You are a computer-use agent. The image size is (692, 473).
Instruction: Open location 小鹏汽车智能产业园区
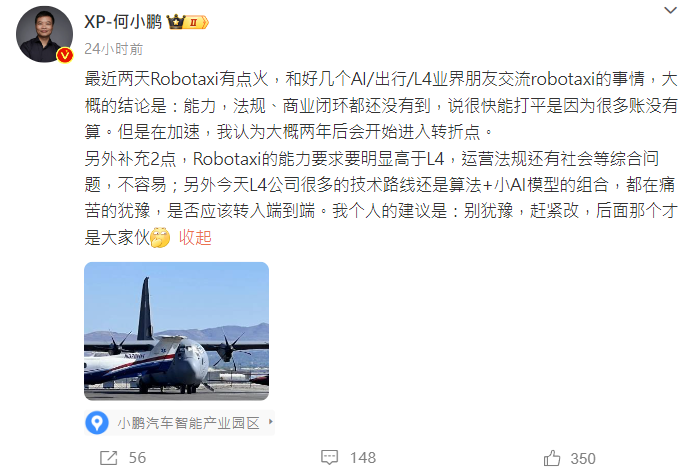pos(188,423)
